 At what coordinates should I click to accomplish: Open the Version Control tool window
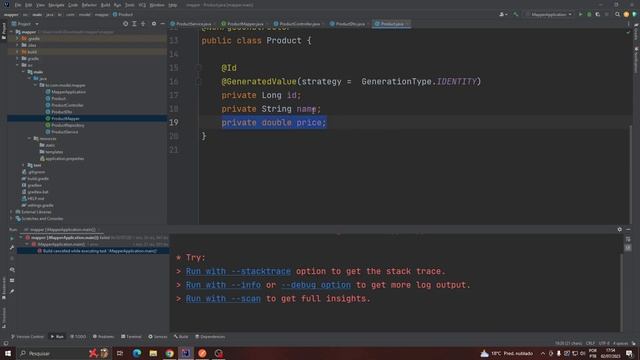click(27, 337)
